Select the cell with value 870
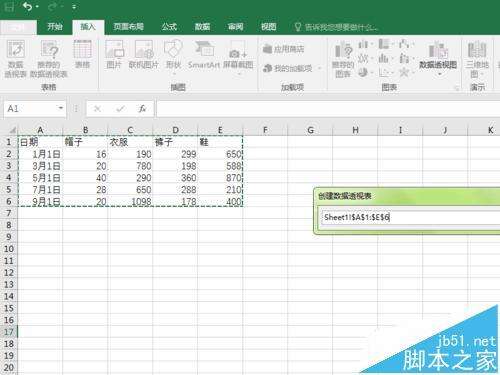 click(x=220, y=178)
